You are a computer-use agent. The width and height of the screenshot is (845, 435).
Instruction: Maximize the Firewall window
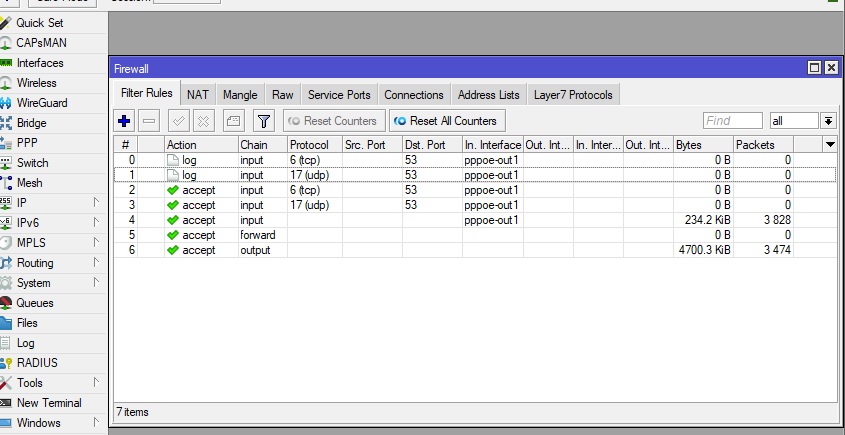[x=814, y=68]
